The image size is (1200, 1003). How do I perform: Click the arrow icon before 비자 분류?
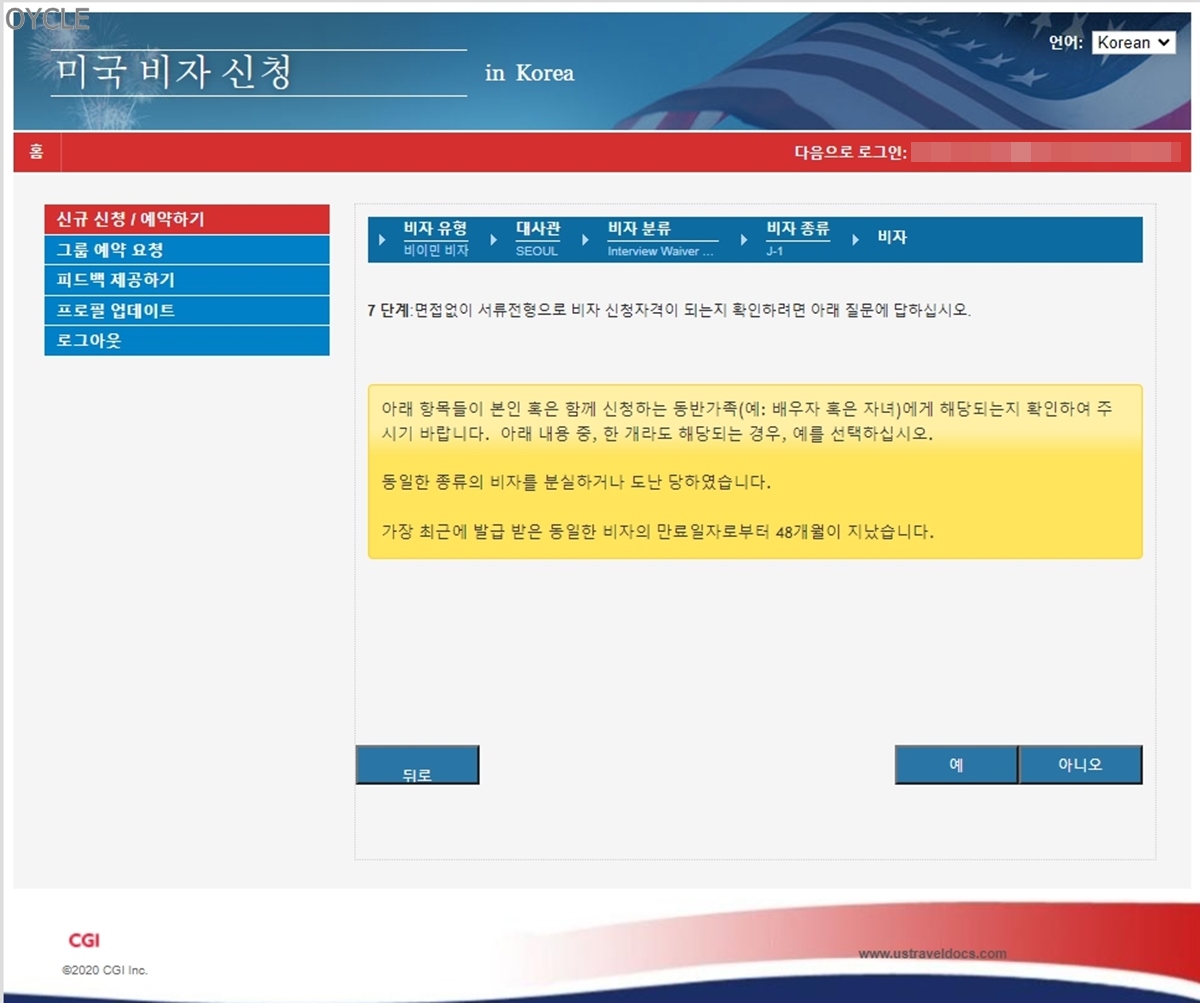click(x=586, y=240)
